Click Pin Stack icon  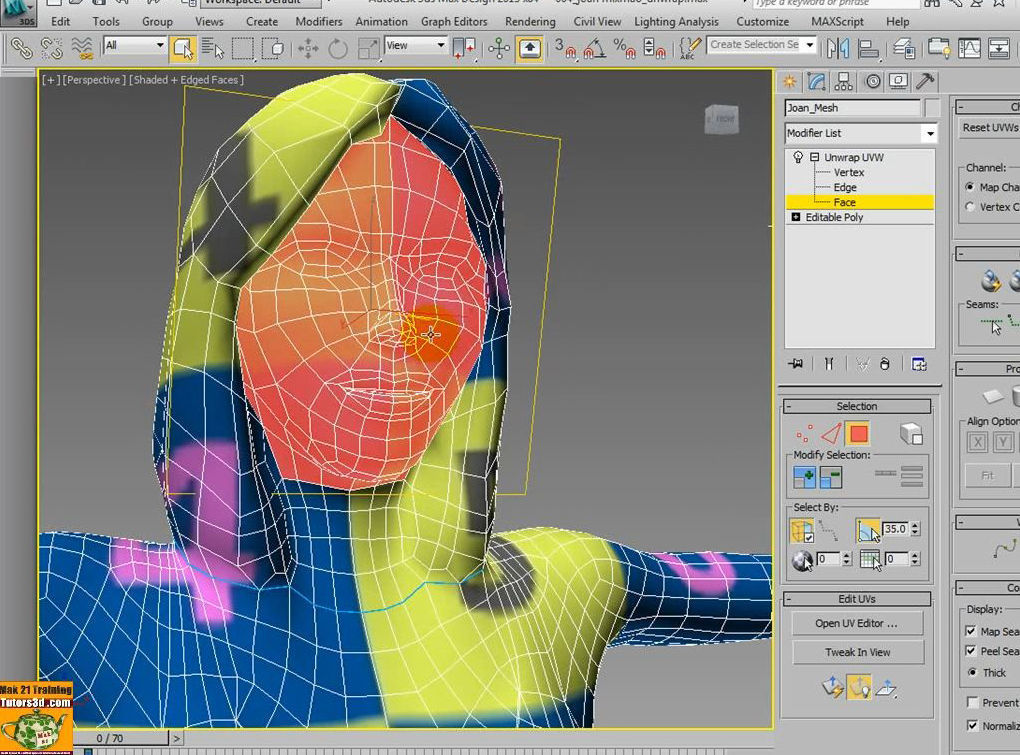coord(796,364)
